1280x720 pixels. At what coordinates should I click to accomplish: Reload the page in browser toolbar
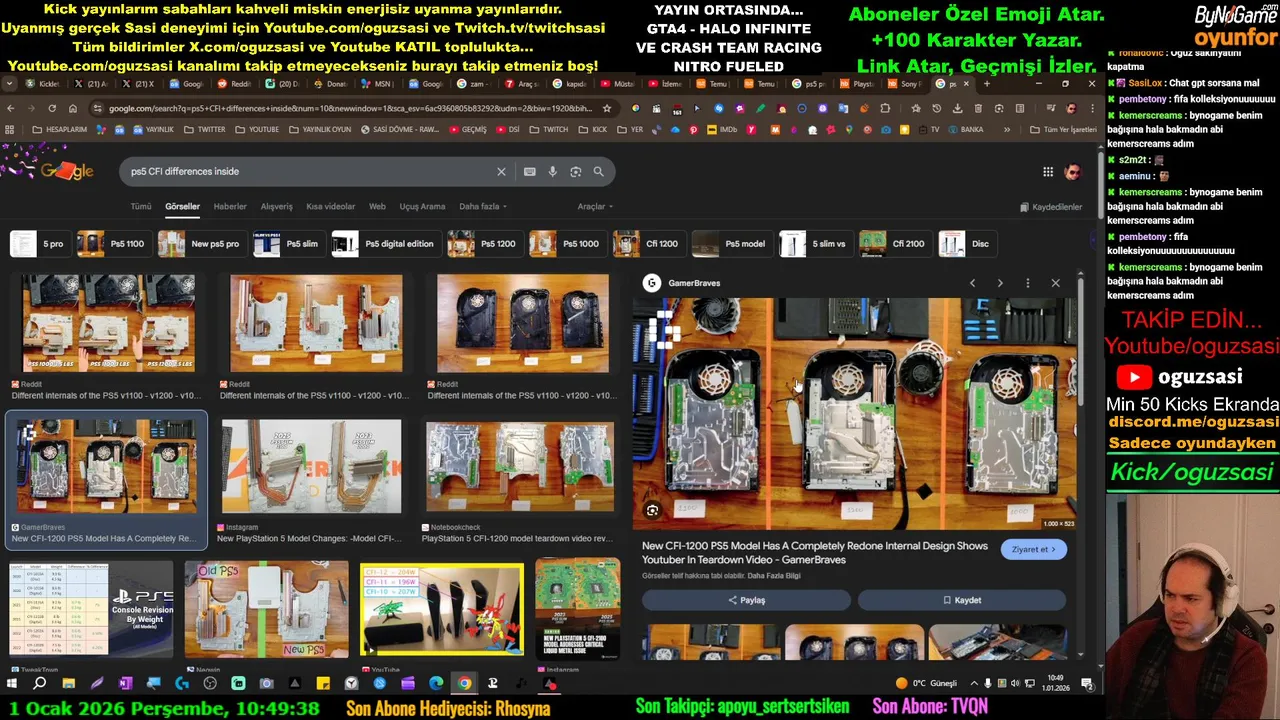tap(52, 108)
